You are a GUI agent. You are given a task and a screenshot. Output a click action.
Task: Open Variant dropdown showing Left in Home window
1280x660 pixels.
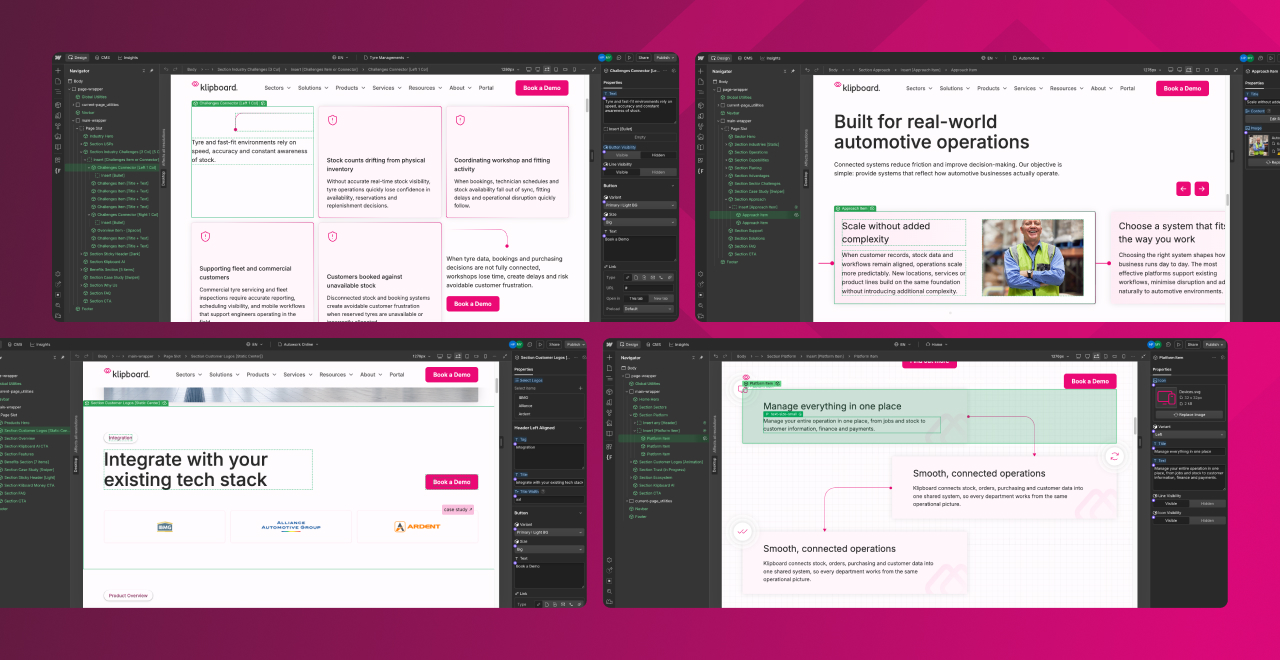1190,434
